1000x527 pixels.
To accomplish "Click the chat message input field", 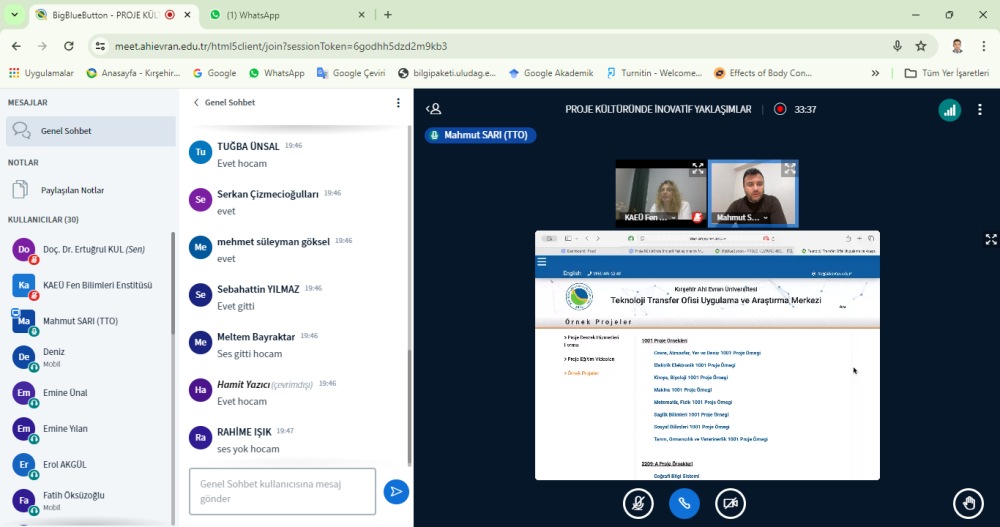I will tap(282, 491).
